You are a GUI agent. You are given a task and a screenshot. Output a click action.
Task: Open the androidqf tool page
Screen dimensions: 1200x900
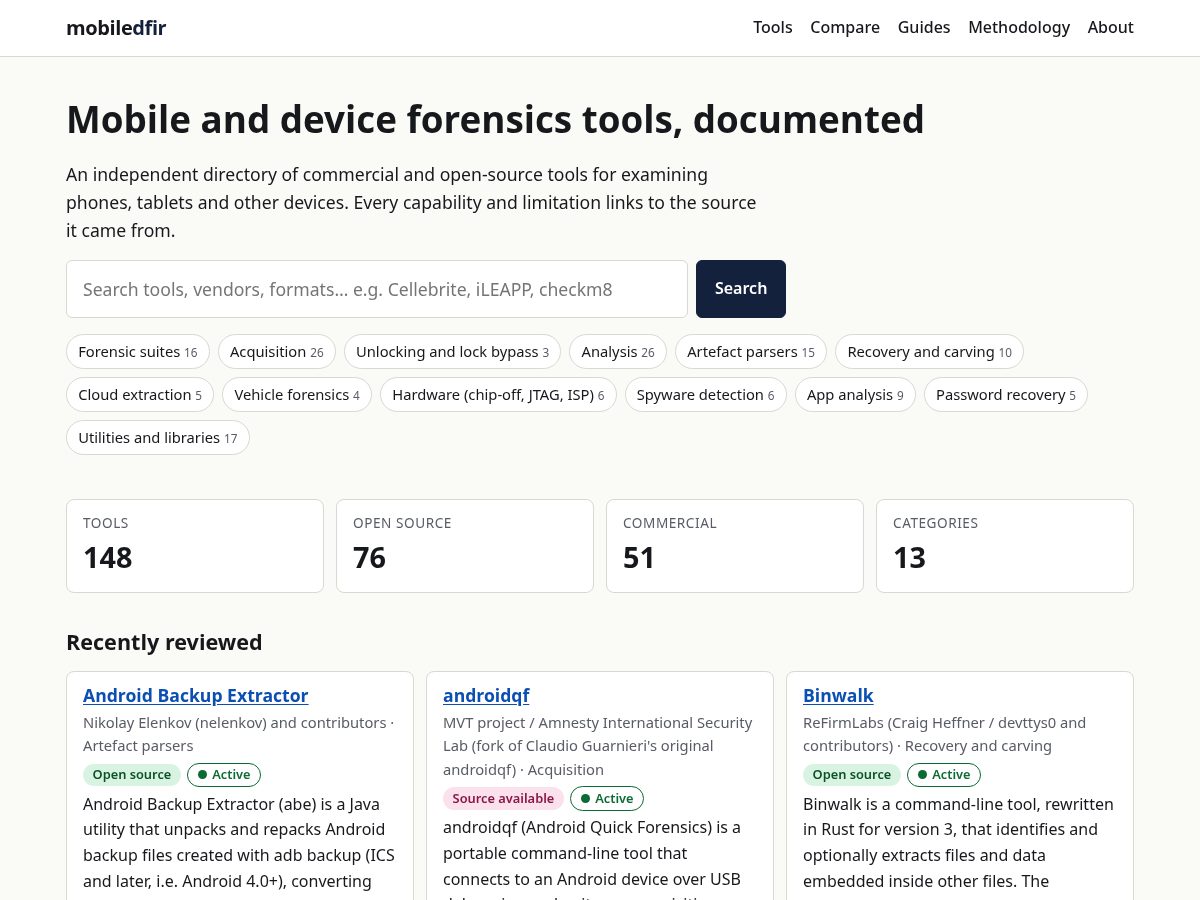(x=486, y=695)
